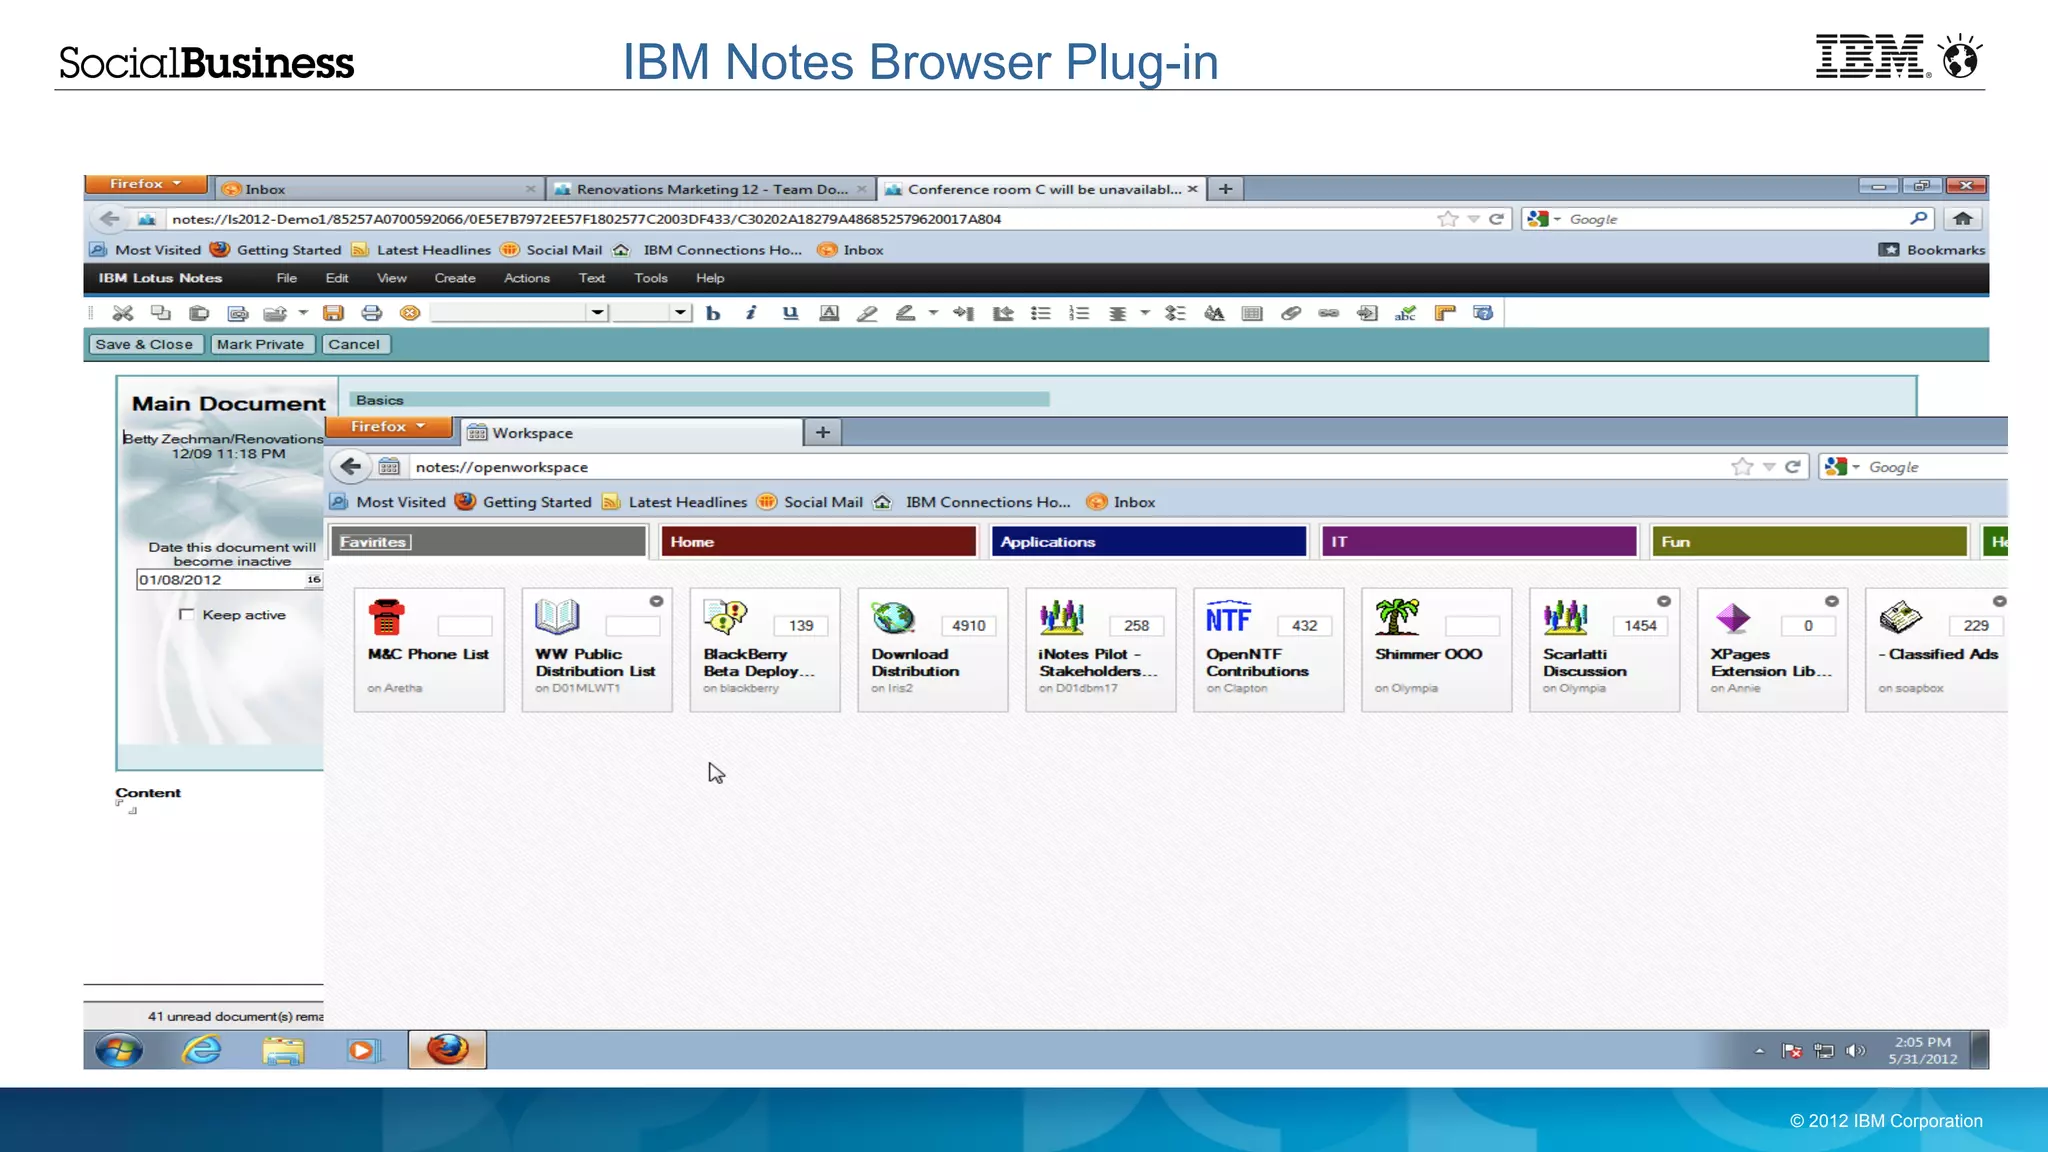The width and height of the screenshot is (2048, 1152).
Task: Toggle underline formatting
Action: [x=790, y=314]
